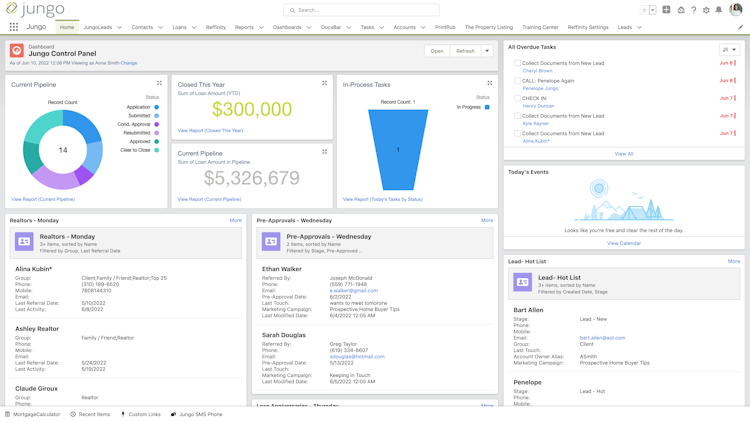
Task: Click the Lead- Hot List icon
Action: (522, 282)
